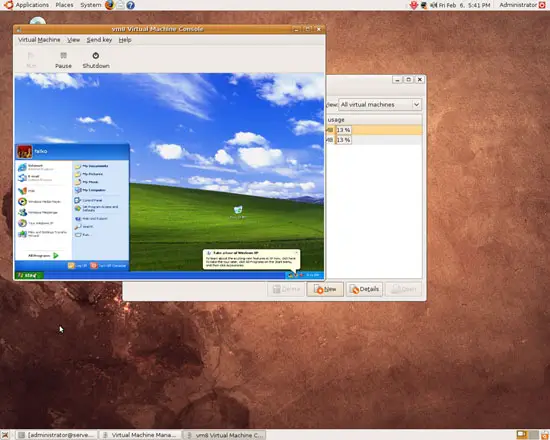
Task: Launch the mail icon in top panel
Action: pos(120,5)
